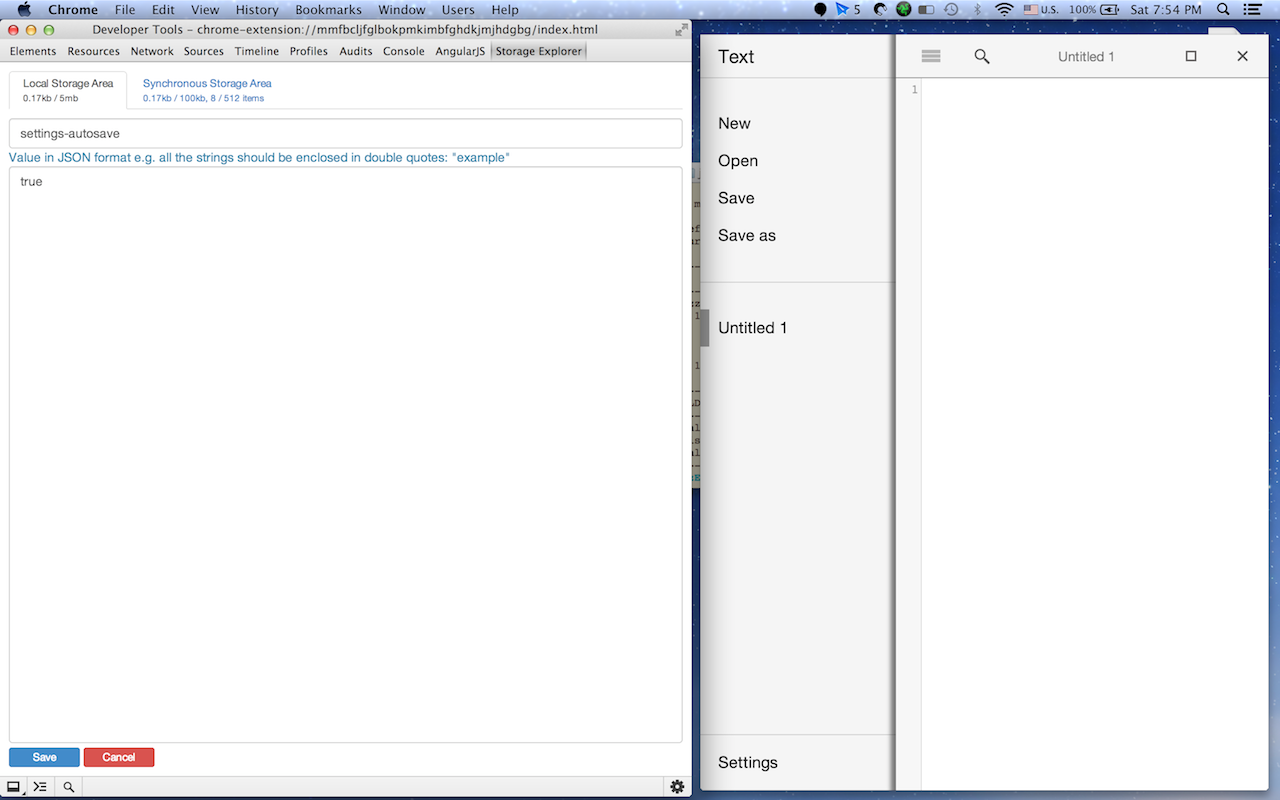The width and height of the screenshot is (1280, 800).
Task: Save the storage value
Action: click(x=44, y=757)
